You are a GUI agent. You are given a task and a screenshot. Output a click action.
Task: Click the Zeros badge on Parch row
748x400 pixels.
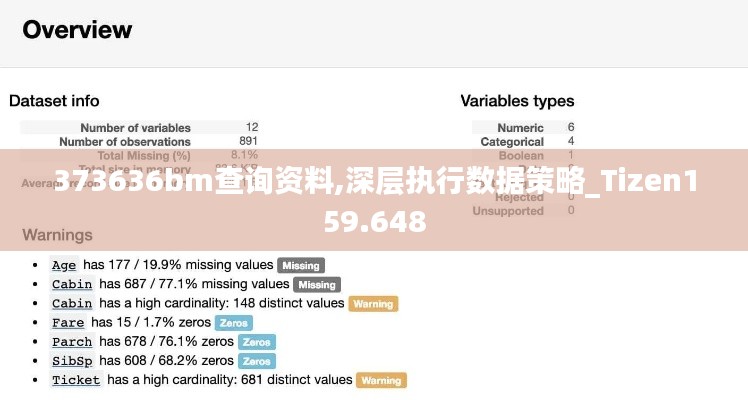click(x=257, y=342)
